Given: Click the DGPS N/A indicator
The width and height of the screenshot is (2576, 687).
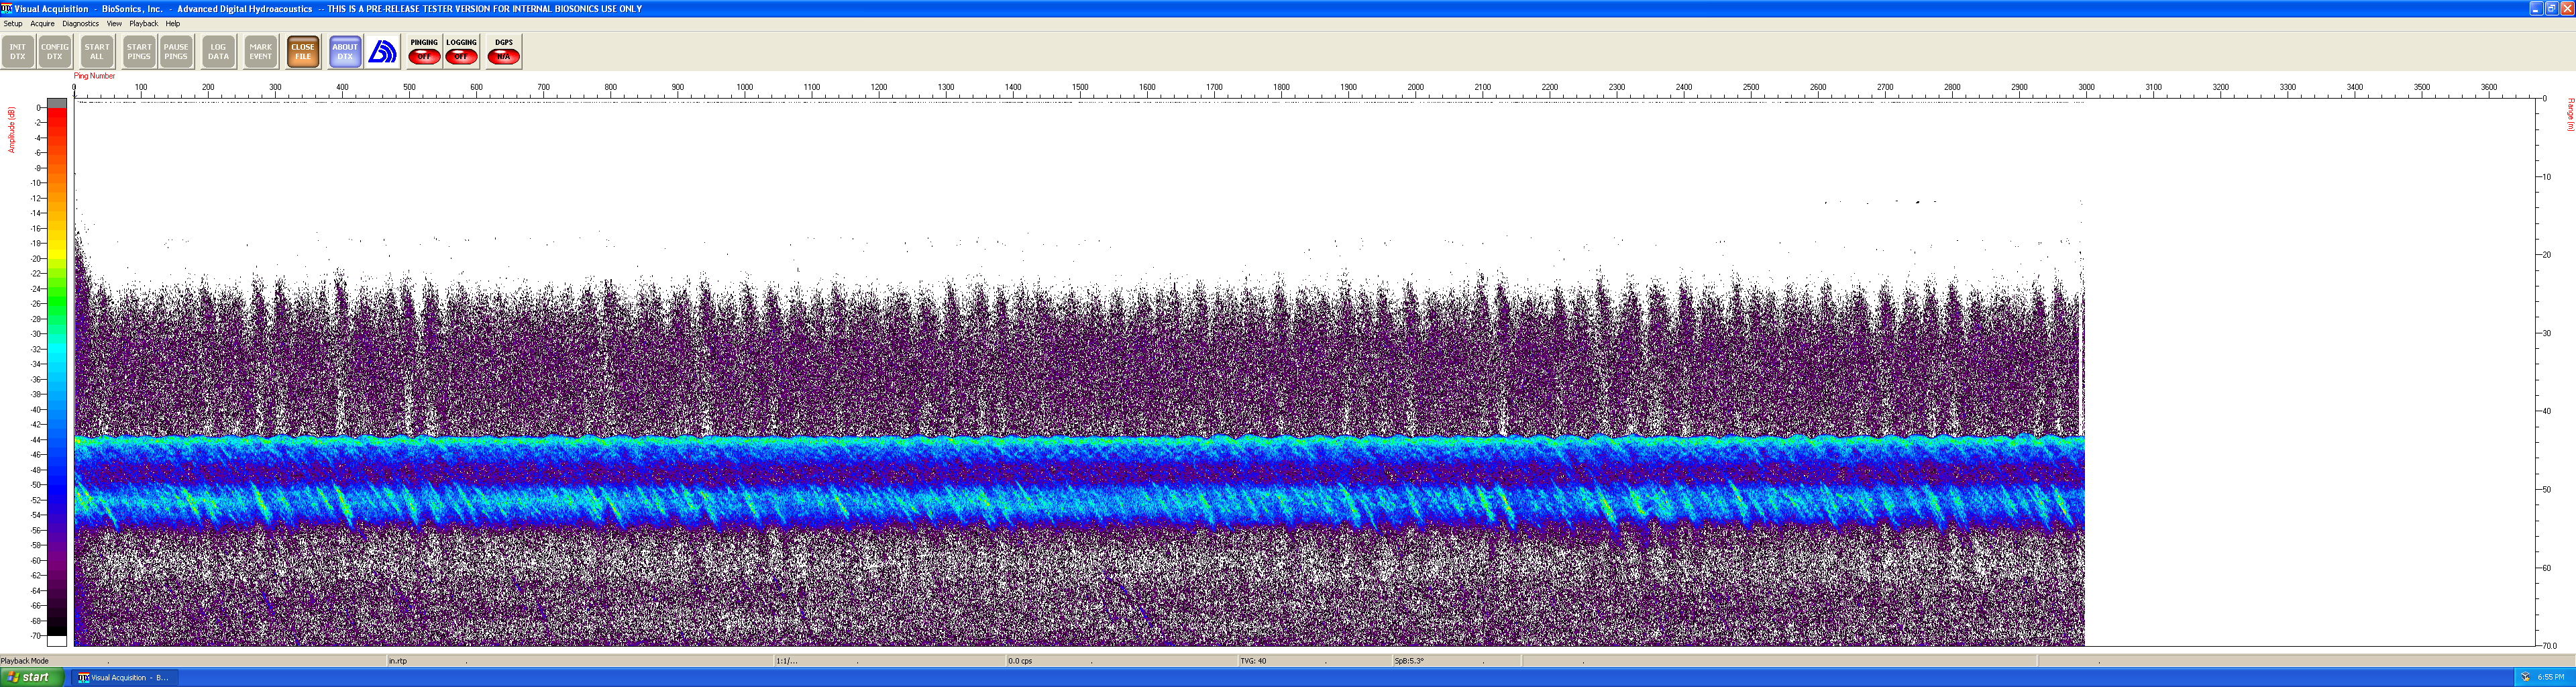Looking at the screenshot, I should 504,52.
